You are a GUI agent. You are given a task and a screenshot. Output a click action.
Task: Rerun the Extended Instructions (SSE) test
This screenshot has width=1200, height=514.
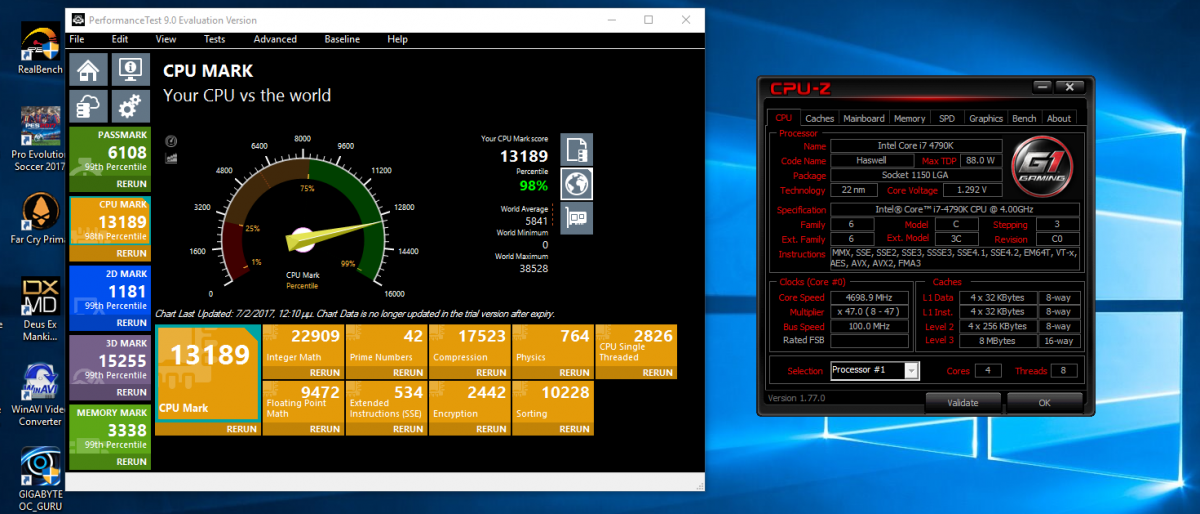pos(407,429)
